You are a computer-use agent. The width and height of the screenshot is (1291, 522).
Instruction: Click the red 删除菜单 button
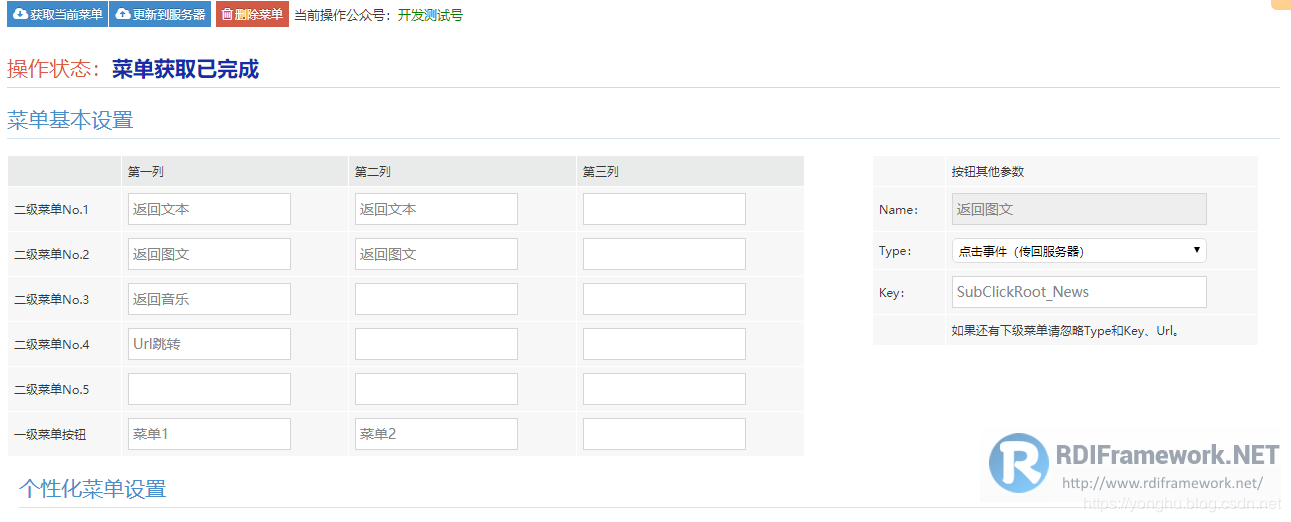coord(252,14)
